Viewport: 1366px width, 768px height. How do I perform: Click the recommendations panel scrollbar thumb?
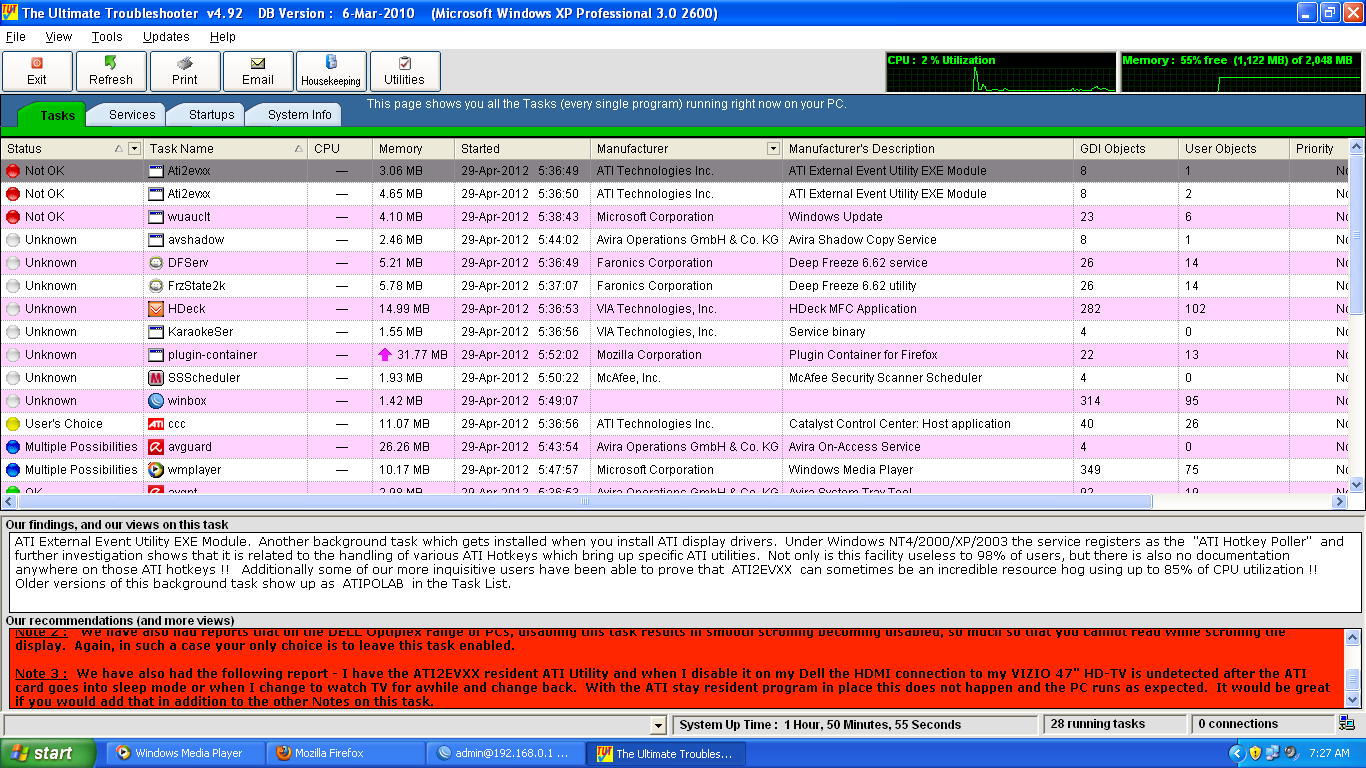coord(1354,679)
